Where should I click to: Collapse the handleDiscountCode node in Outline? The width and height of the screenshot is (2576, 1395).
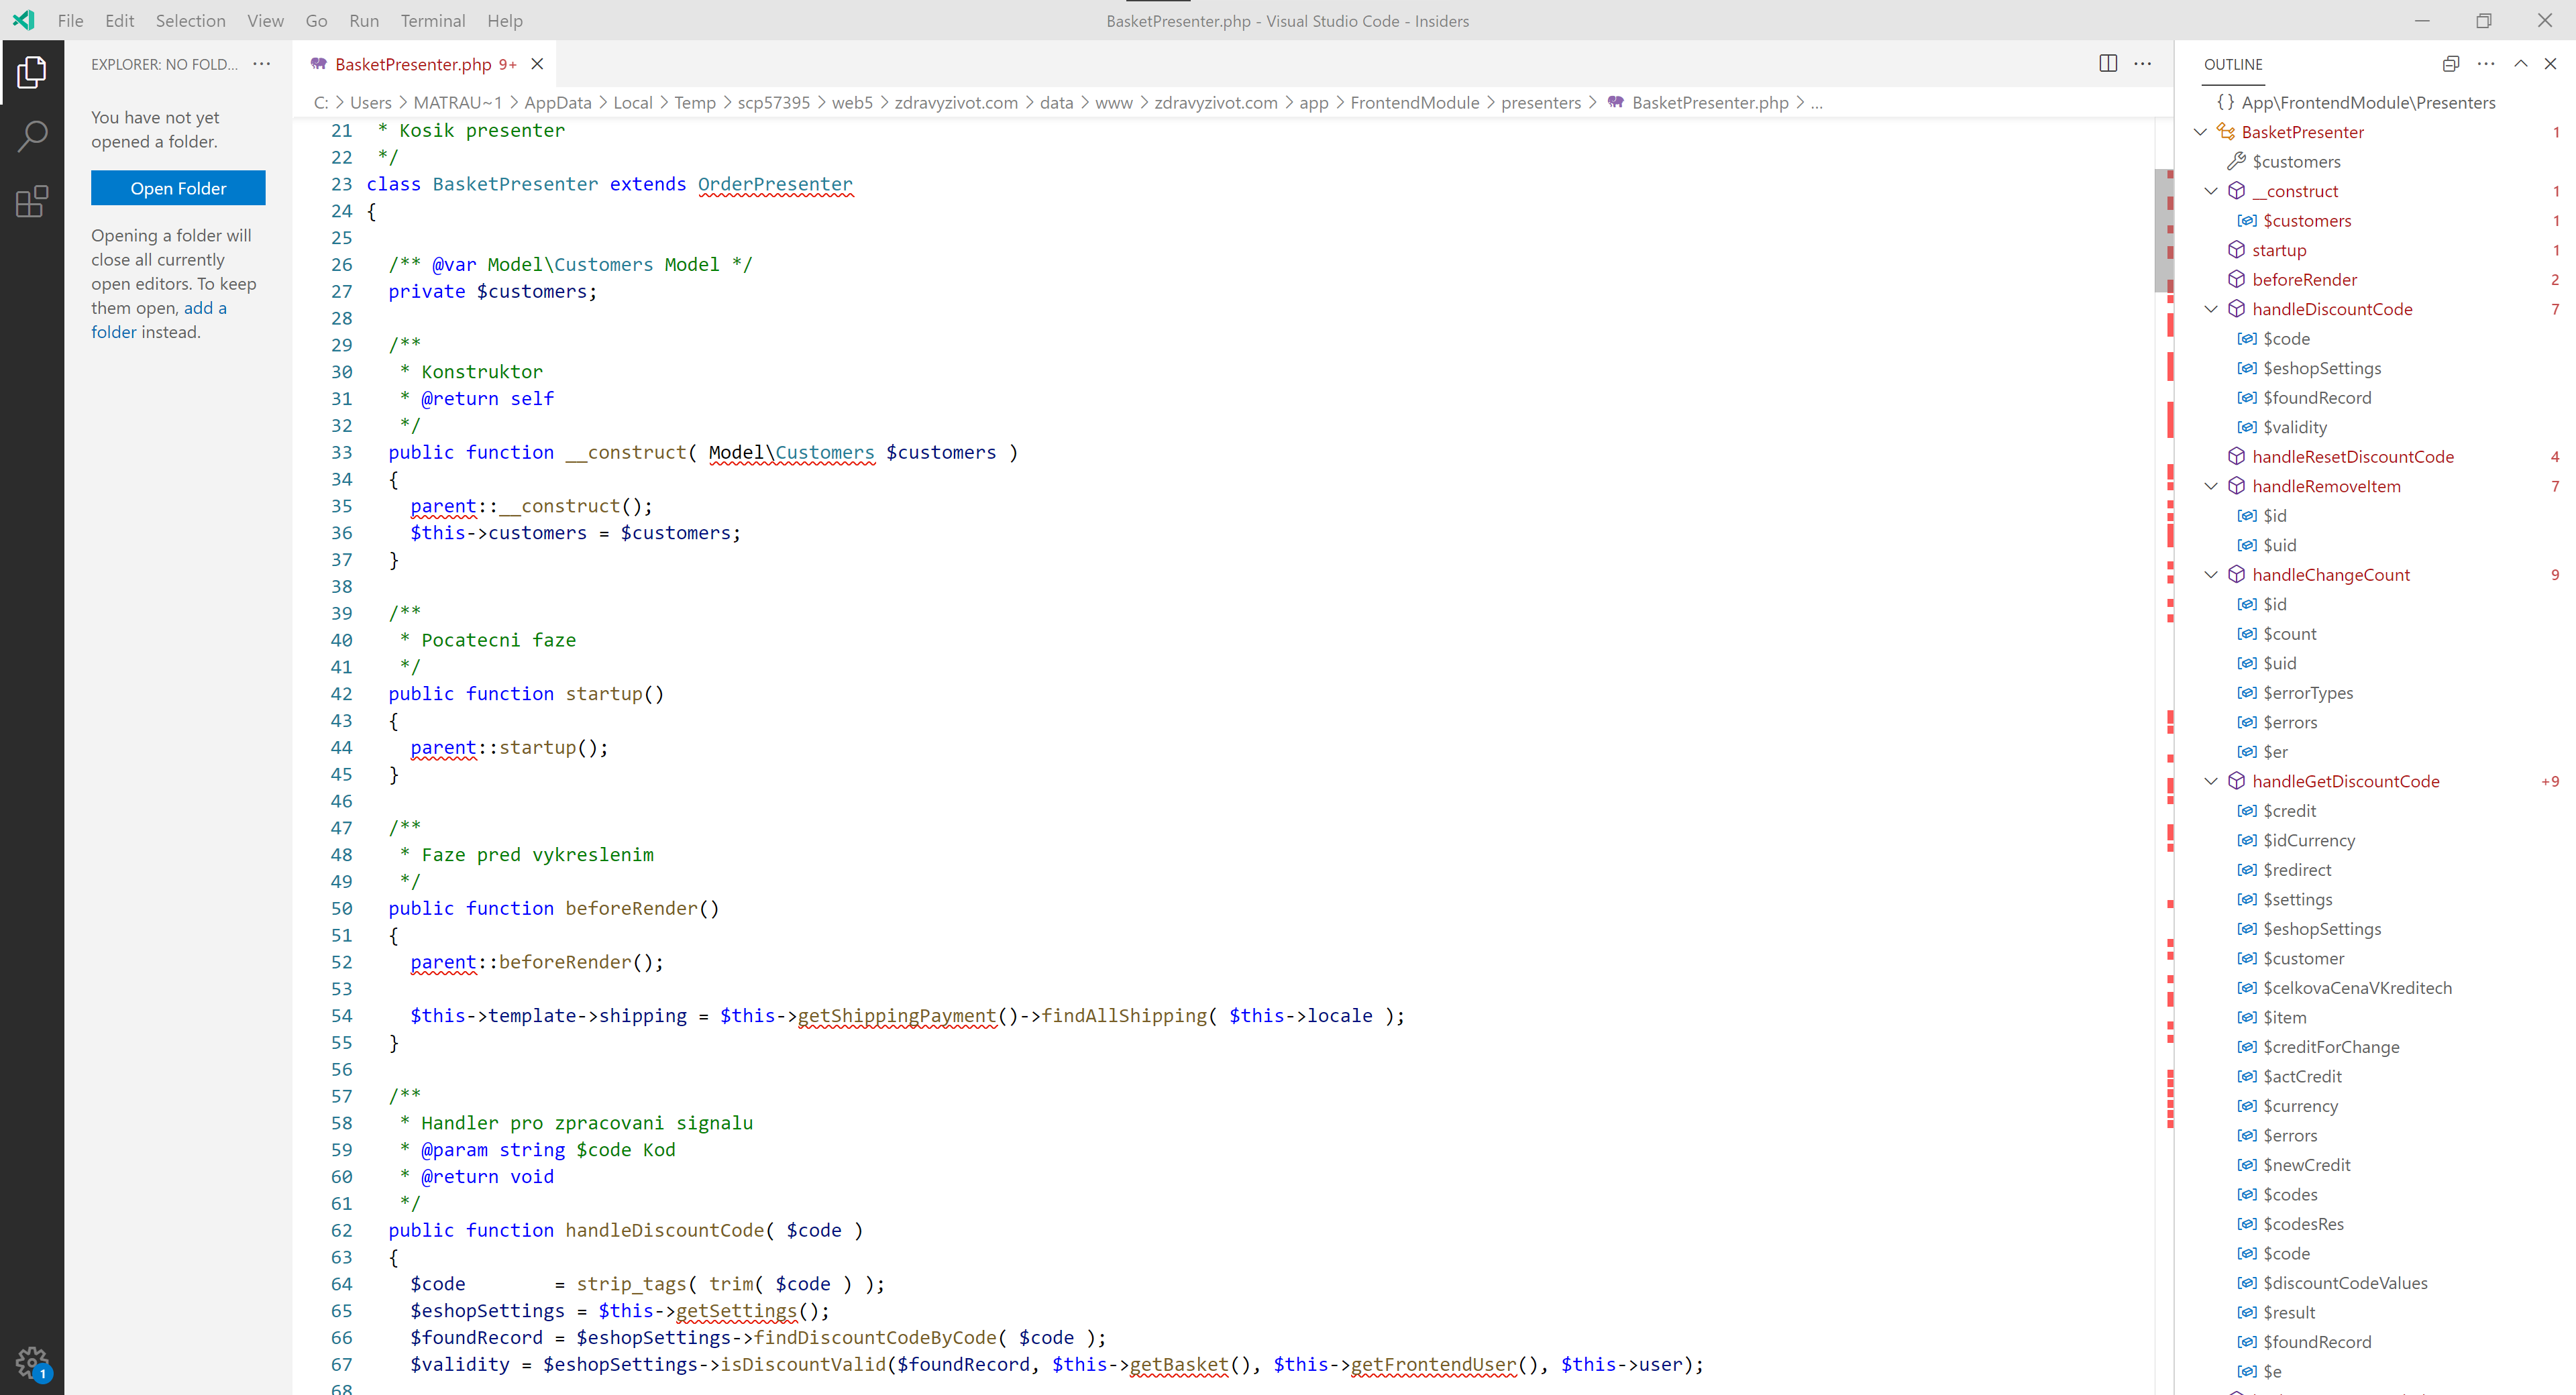click(2211, 309)
